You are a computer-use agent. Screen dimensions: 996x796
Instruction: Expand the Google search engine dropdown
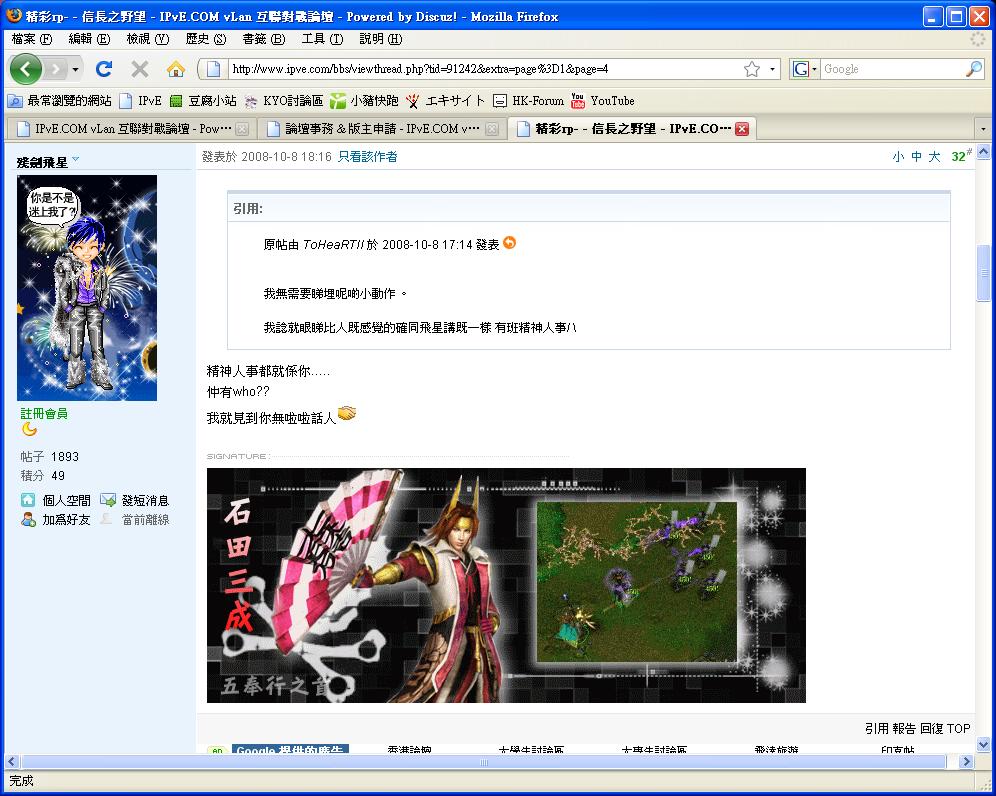coord(805,69)
